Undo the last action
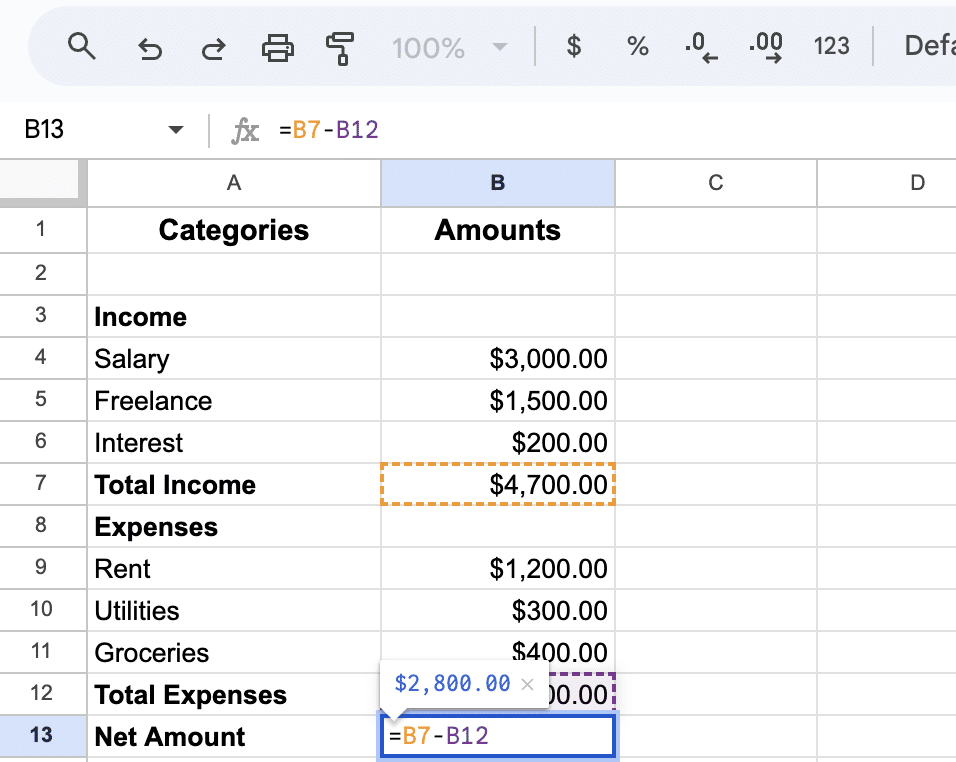Image resolution: width=956 pixels, height=762 pixels. click(149, 48)
